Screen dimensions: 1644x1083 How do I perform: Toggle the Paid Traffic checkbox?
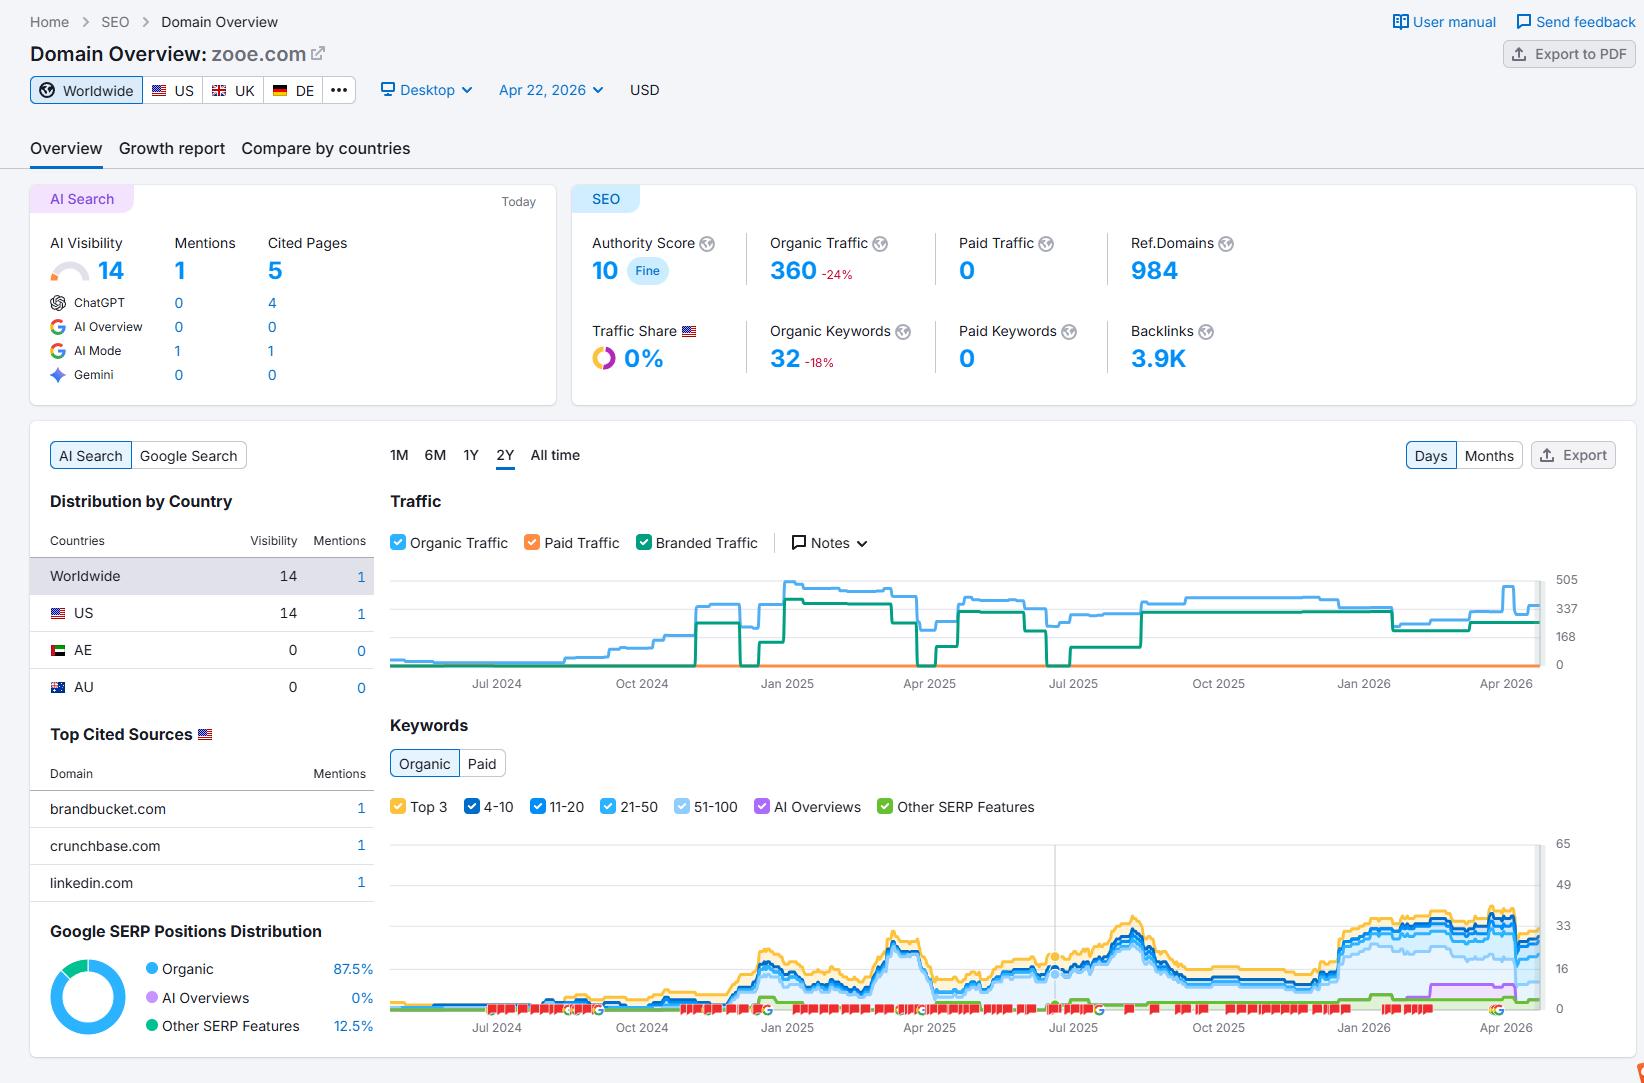point(532,542)
